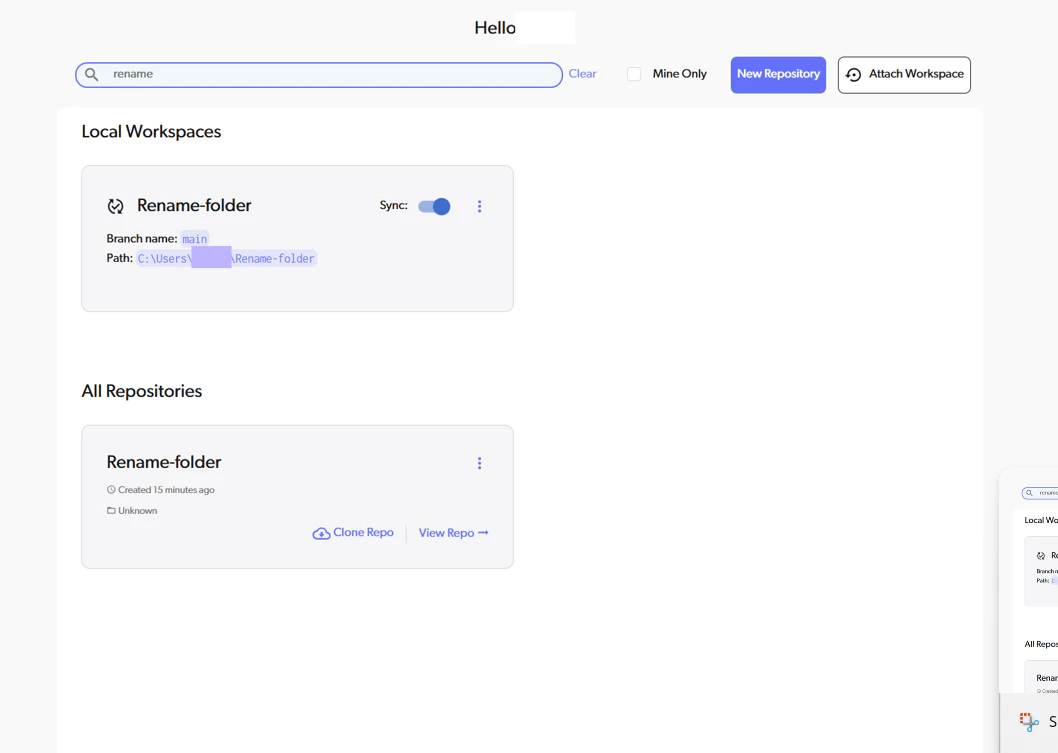Image resolution: width=1058 pixels, height=753 pixels.
Task: Focus the search field containing rename
Action: [x=318, y=75]
